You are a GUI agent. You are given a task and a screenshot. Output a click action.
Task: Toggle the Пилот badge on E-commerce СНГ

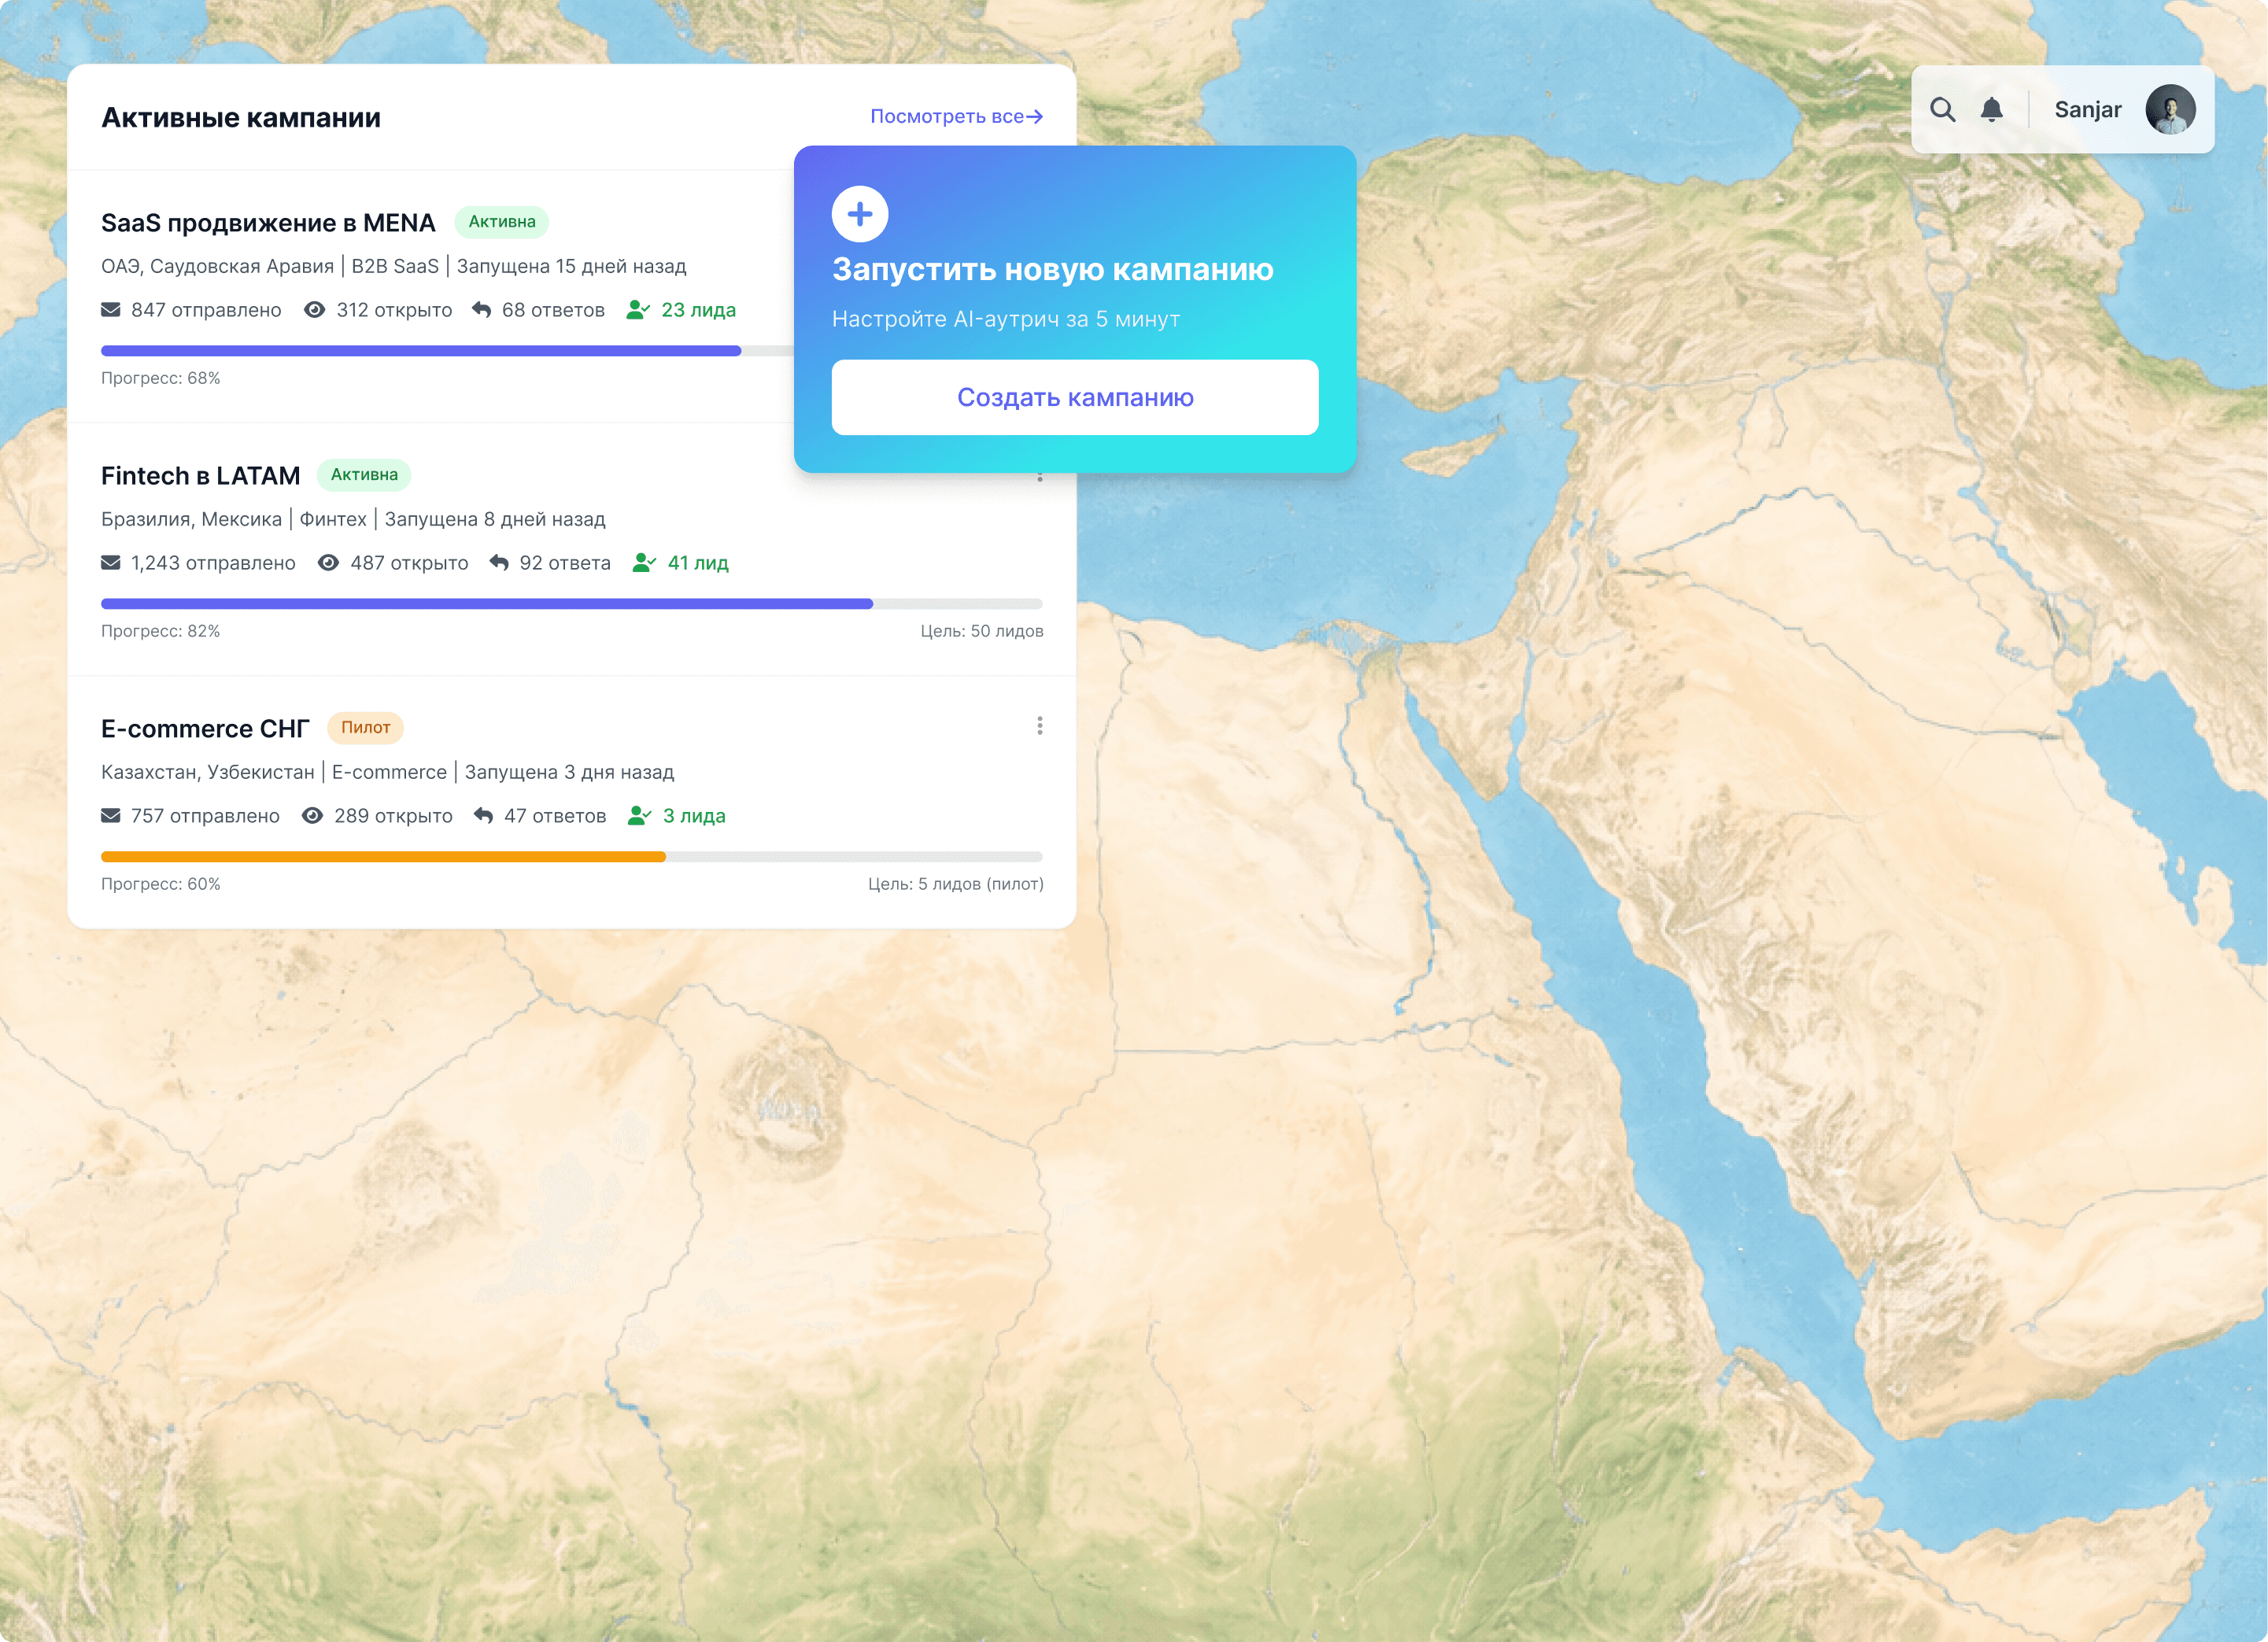[365, 727]
